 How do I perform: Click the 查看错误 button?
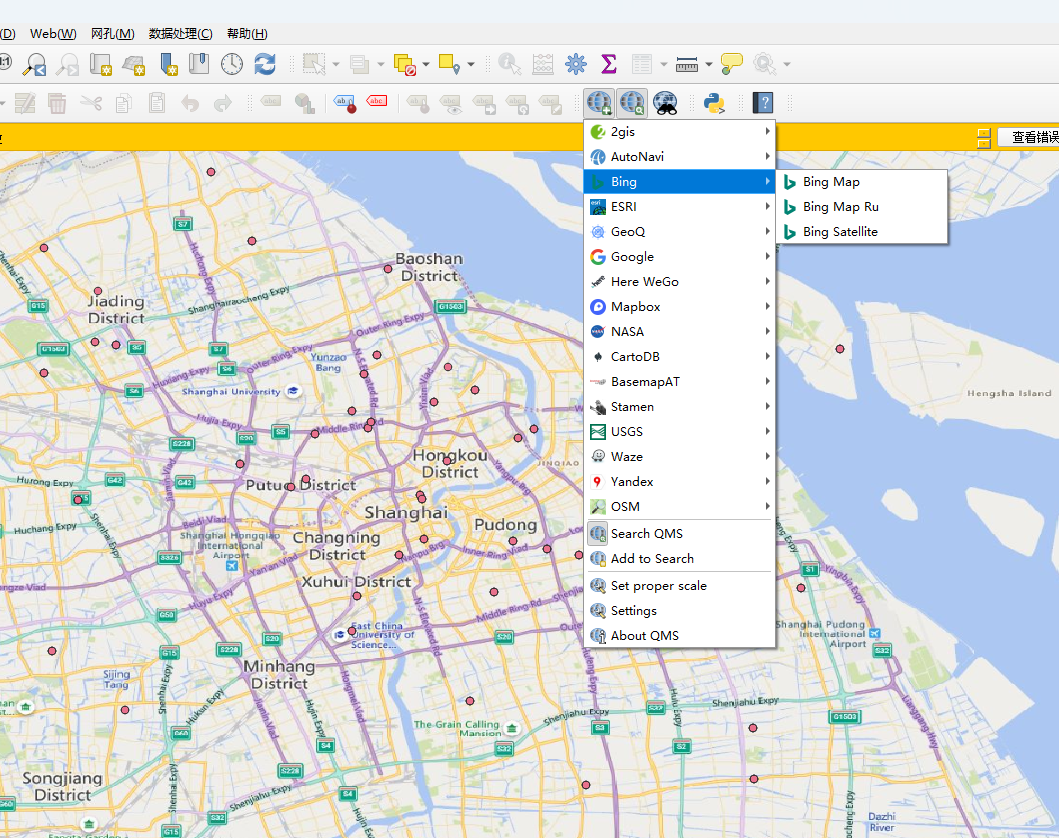click(1030, 138)
